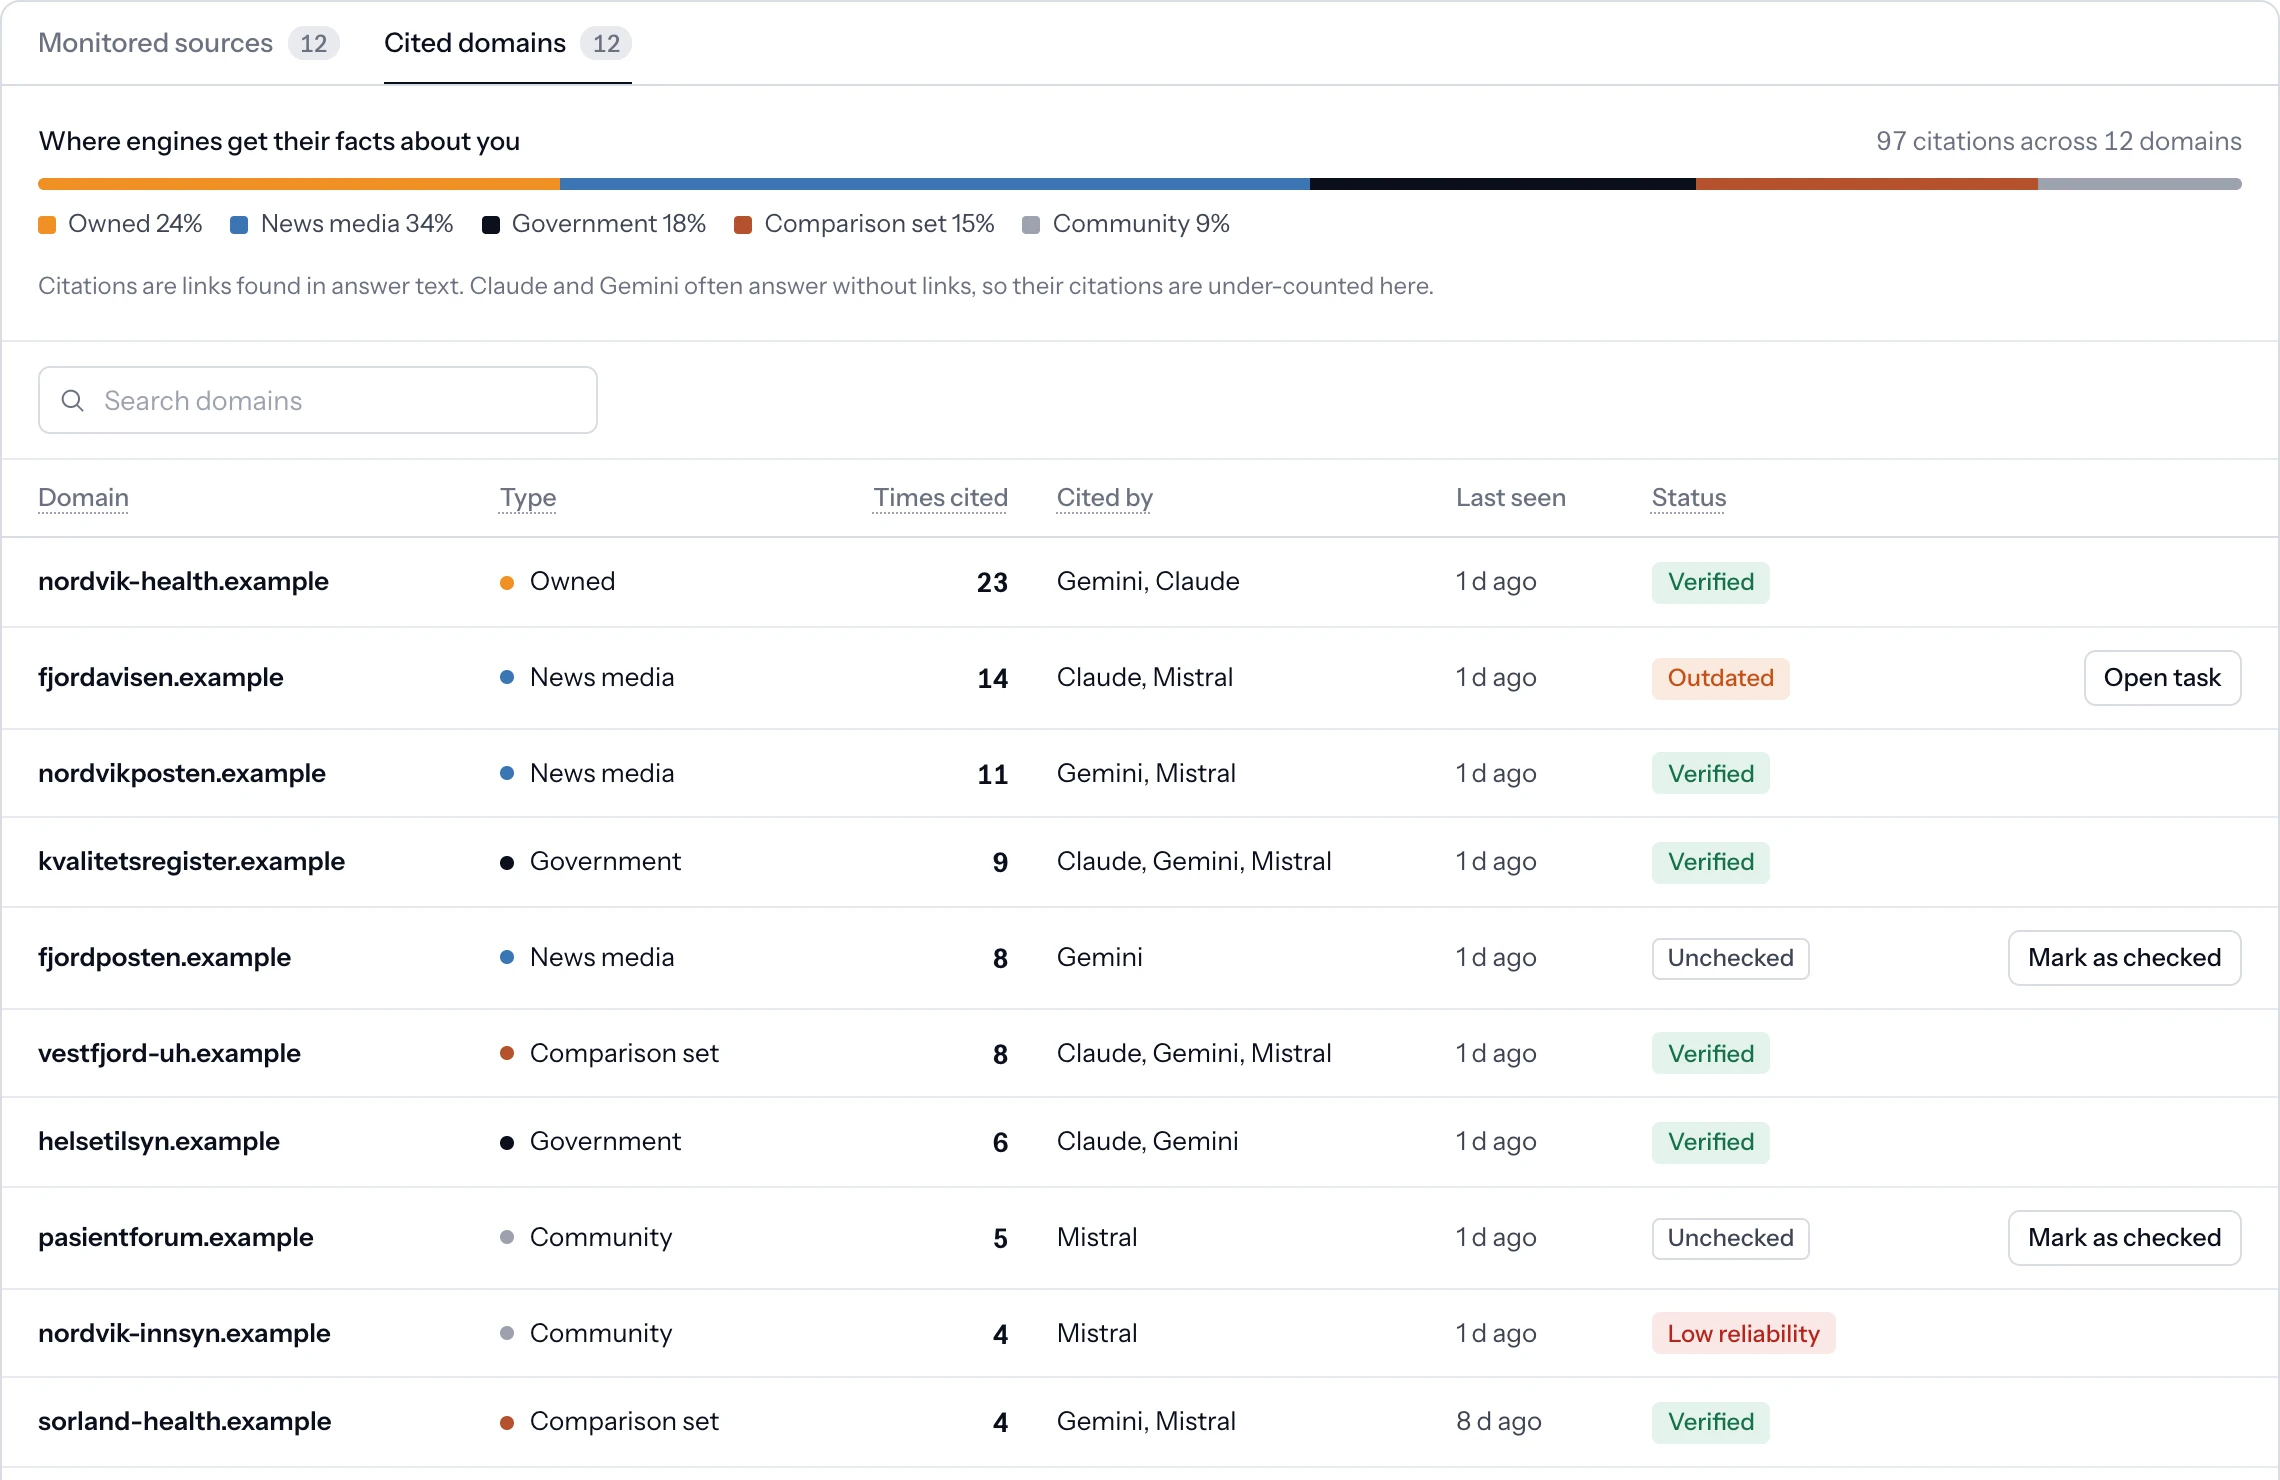Viewport: 2280px width, 1480px height.
Task: Click the 97 citations across 12 domains text
Action: tap(2058, 141)
